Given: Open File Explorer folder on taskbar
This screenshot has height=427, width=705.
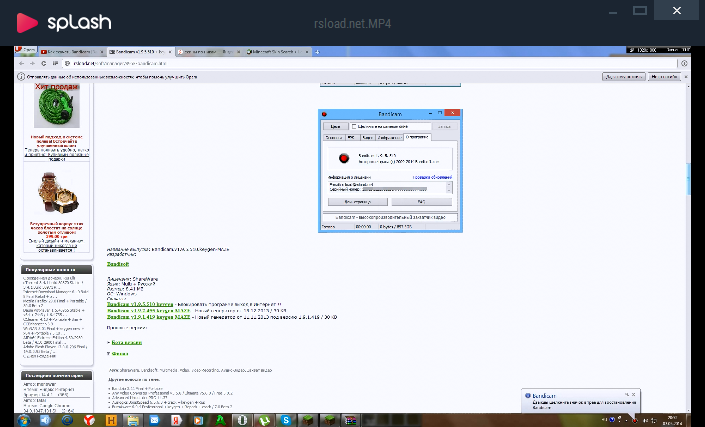Looking at the screenshot, I should point(133,420).
